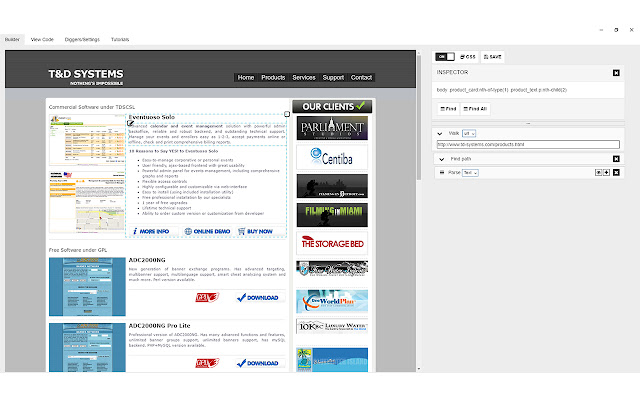The height and width of the screenshot is (400, 640).
Task: Click the Filming in Detroit client logo
Action: pos(332,186)
